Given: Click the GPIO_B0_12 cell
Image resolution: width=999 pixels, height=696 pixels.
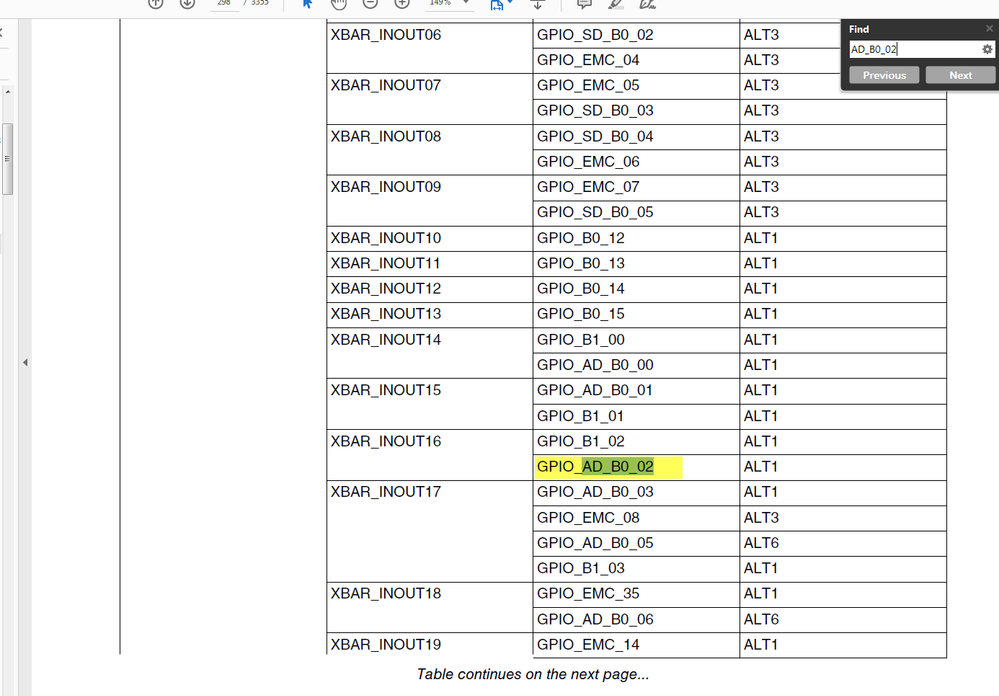Looking at the screenshot, I should 636,238.
